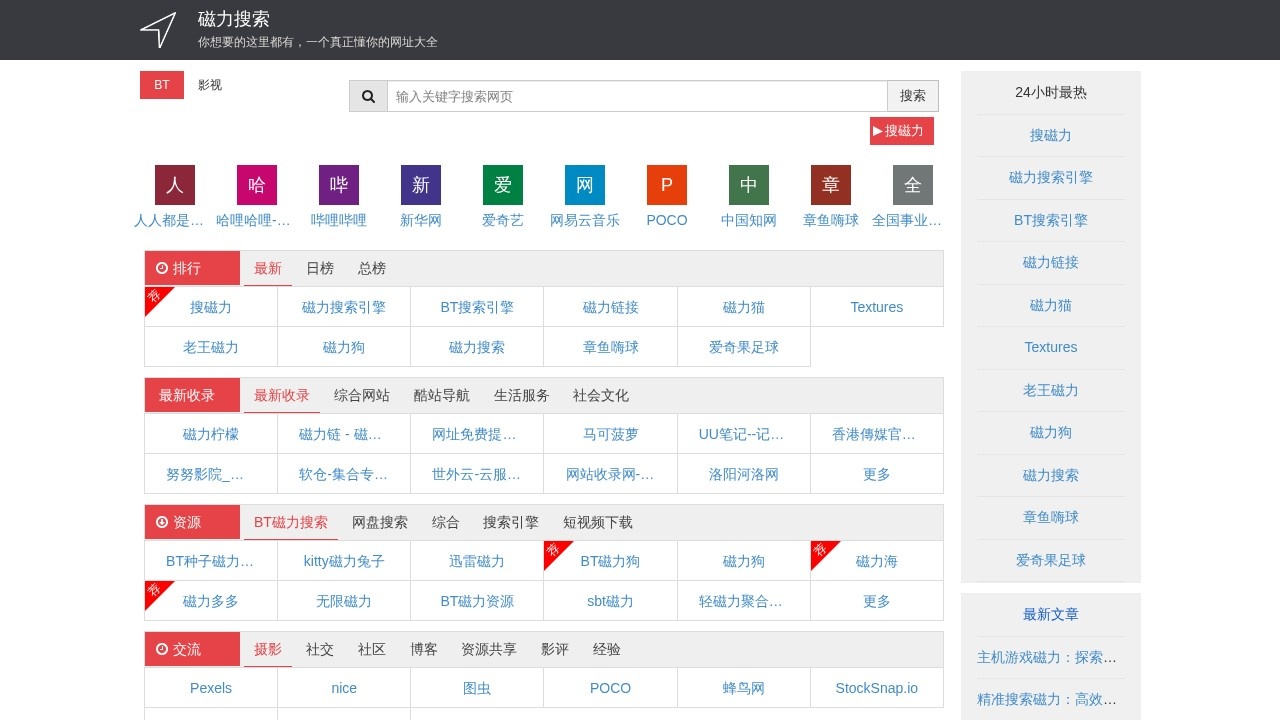Open the 哈哩哈哩 pink tile icon
1280x720 pixels.
(257, 185)
